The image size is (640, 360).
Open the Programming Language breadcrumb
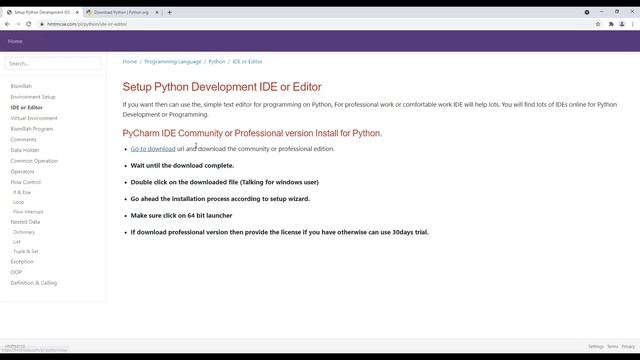click(173, 62)
